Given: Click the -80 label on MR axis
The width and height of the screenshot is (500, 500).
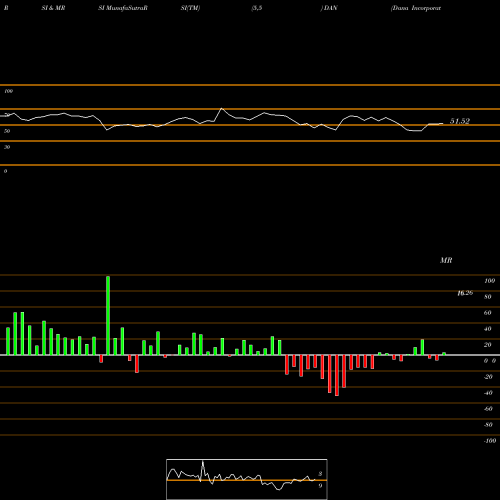Looking at the screenshot, I should tap(488, 425).
